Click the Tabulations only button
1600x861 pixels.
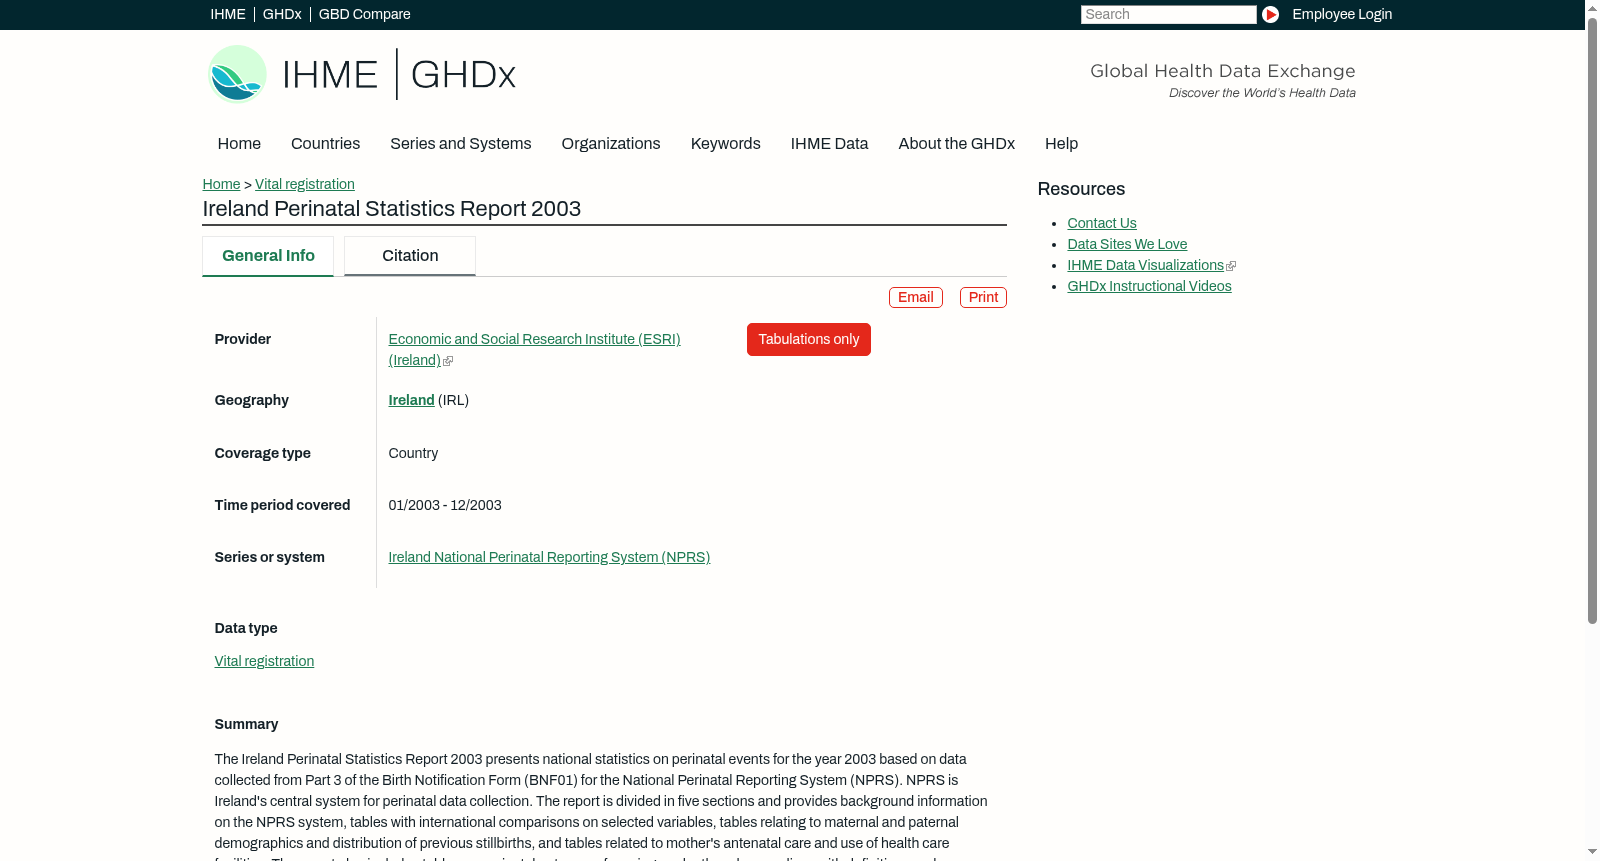[x=809, y=339]
